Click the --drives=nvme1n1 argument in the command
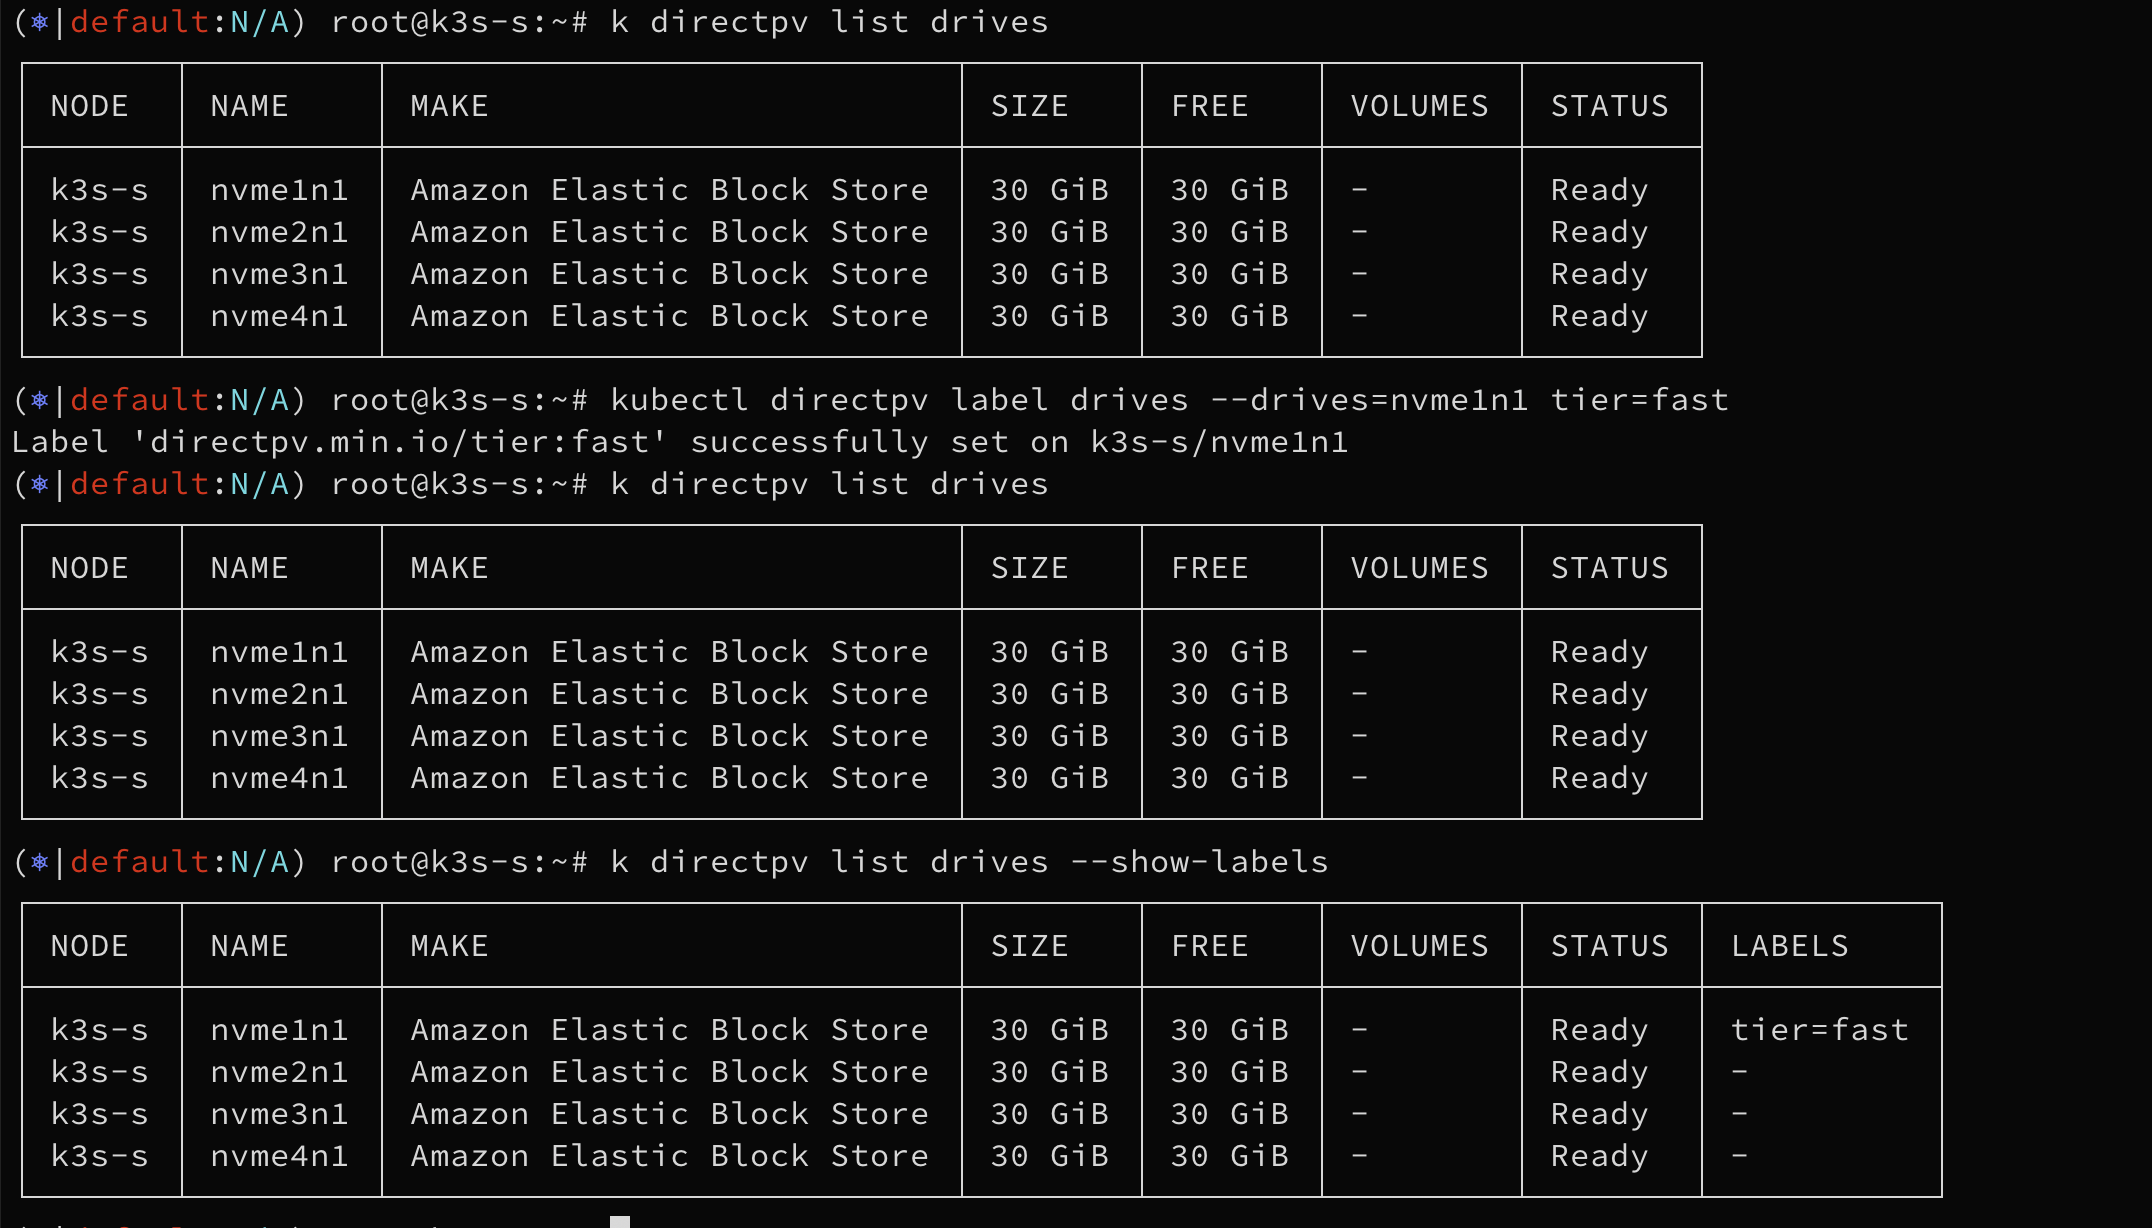 pos(1369,400)
